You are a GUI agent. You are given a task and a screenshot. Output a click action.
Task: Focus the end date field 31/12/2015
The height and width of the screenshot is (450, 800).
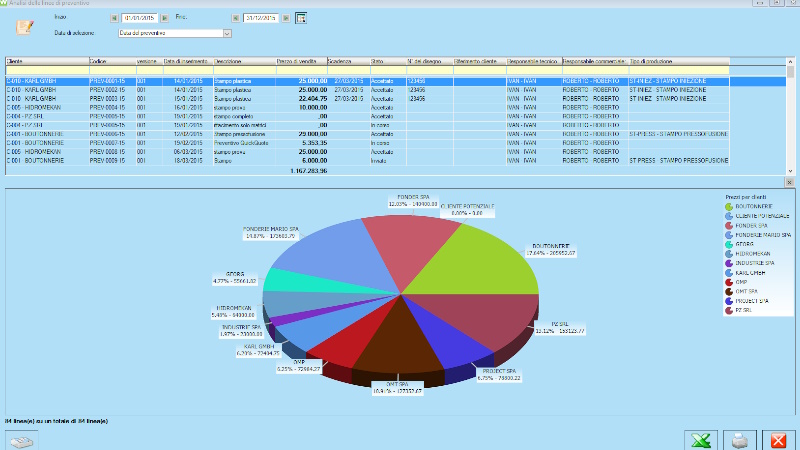[261, 18]
